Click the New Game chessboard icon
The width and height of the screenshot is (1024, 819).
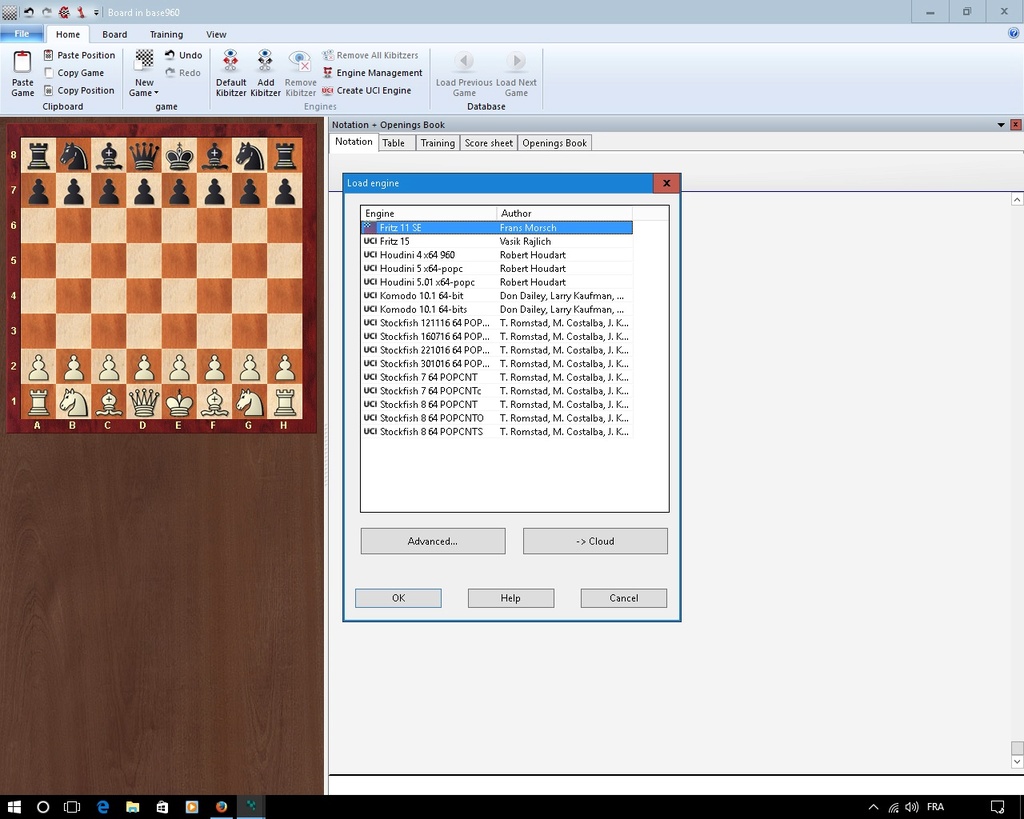[x=144, y=61]
